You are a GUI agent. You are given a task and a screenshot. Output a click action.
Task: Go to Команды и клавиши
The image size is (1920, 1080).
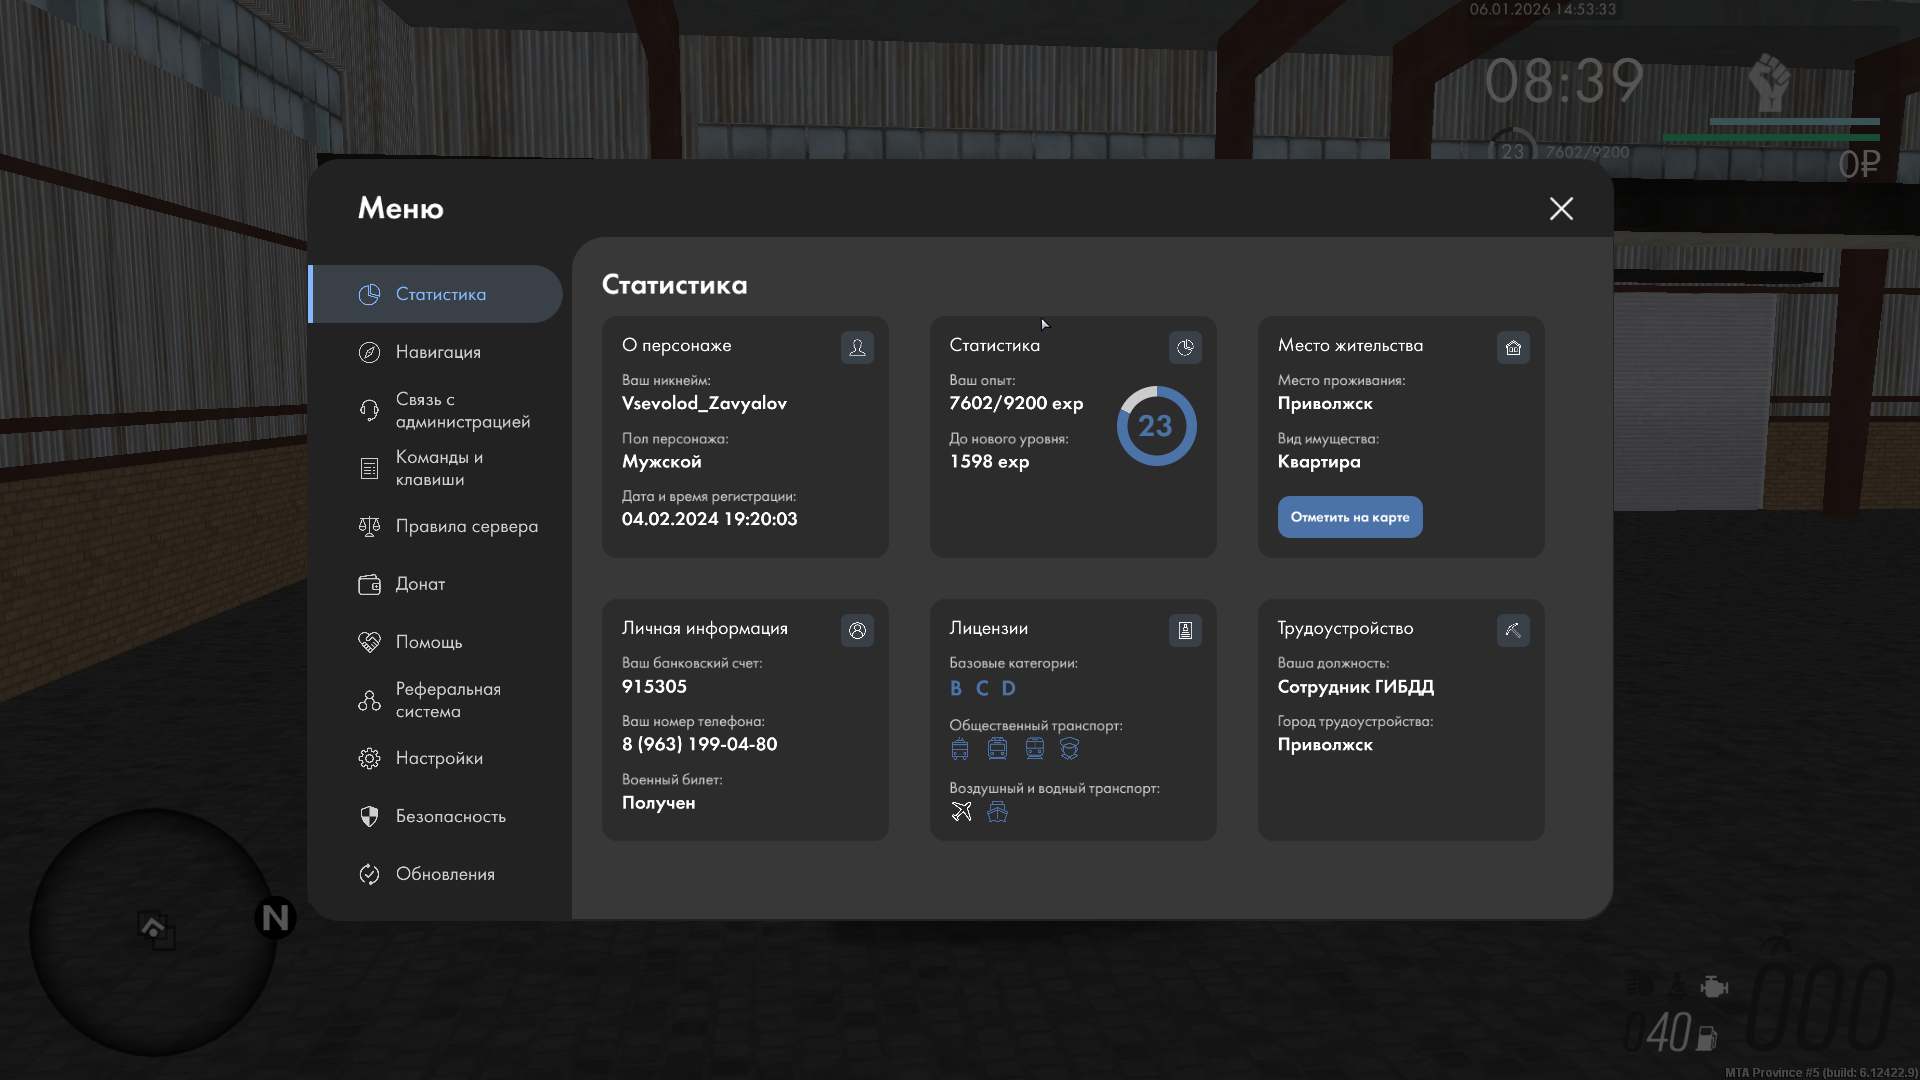pos(438,468)
